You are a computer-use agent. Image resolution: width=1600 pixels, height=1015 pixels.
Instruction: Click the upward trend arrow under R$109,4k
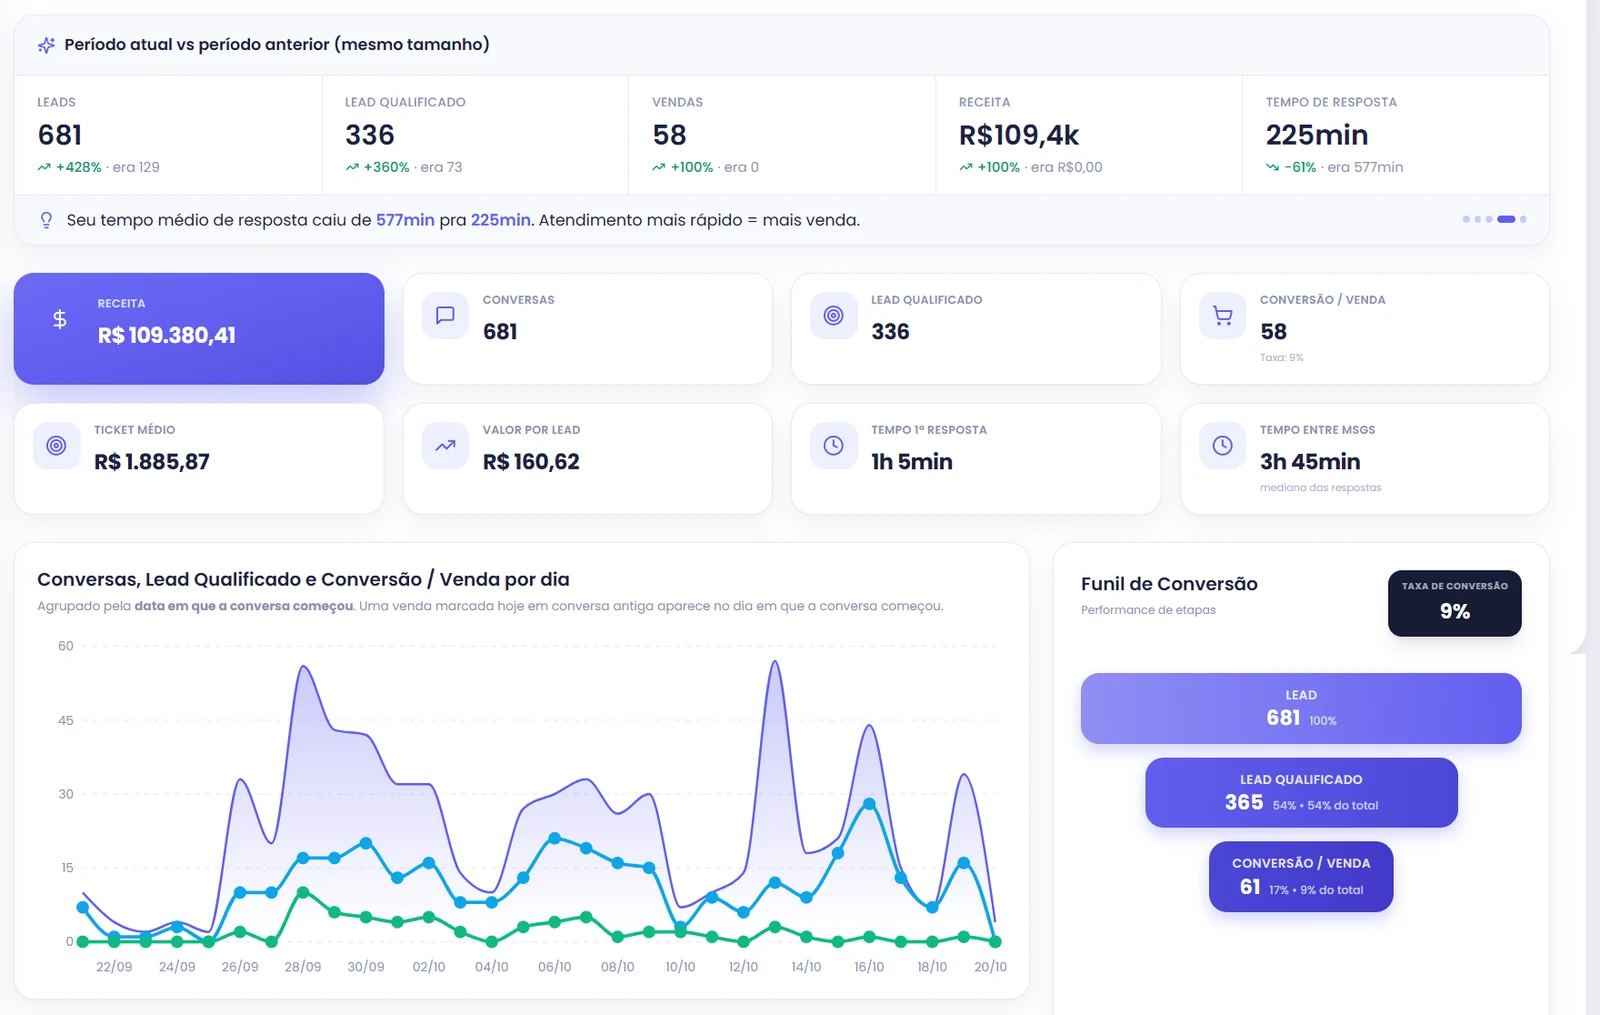tap(966, 167)
